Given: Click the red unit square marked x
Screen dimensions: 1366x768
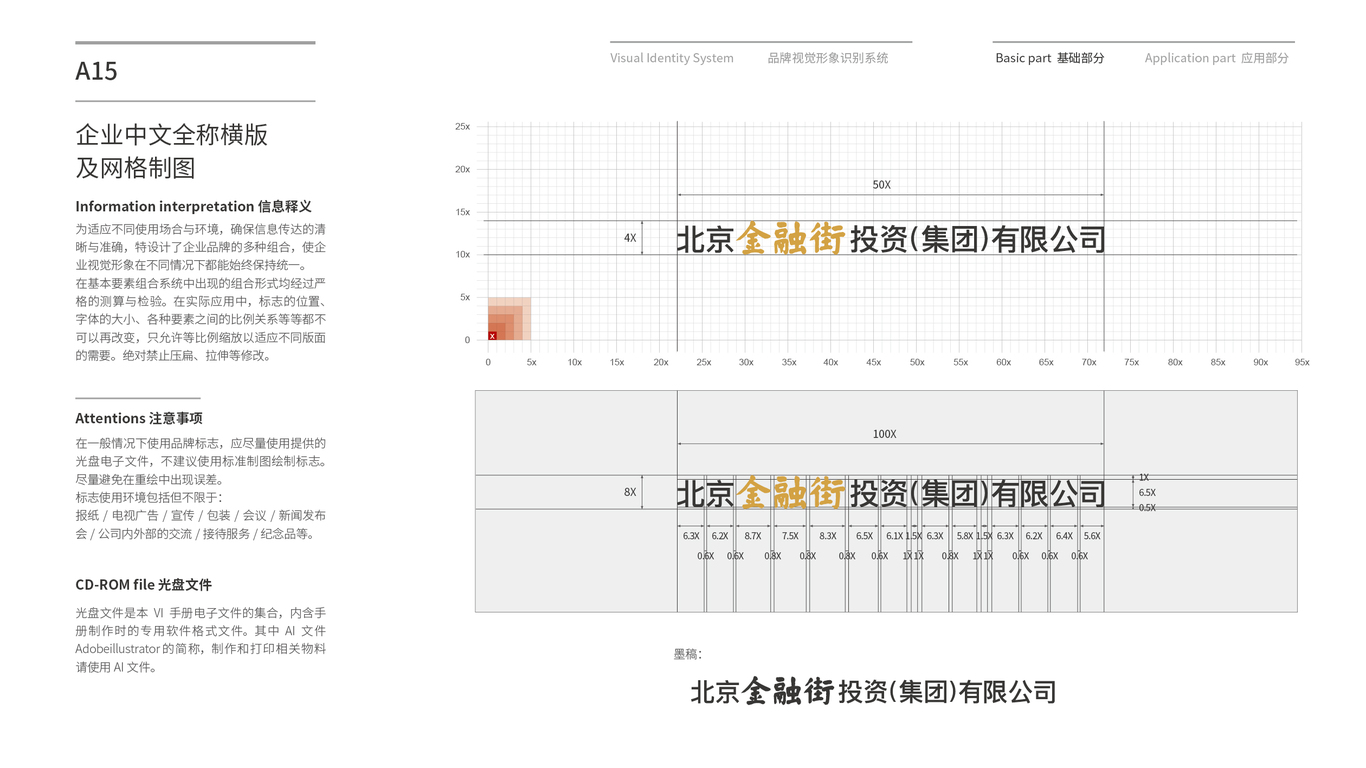Looking at the screenshot, I should coord(492,336).
